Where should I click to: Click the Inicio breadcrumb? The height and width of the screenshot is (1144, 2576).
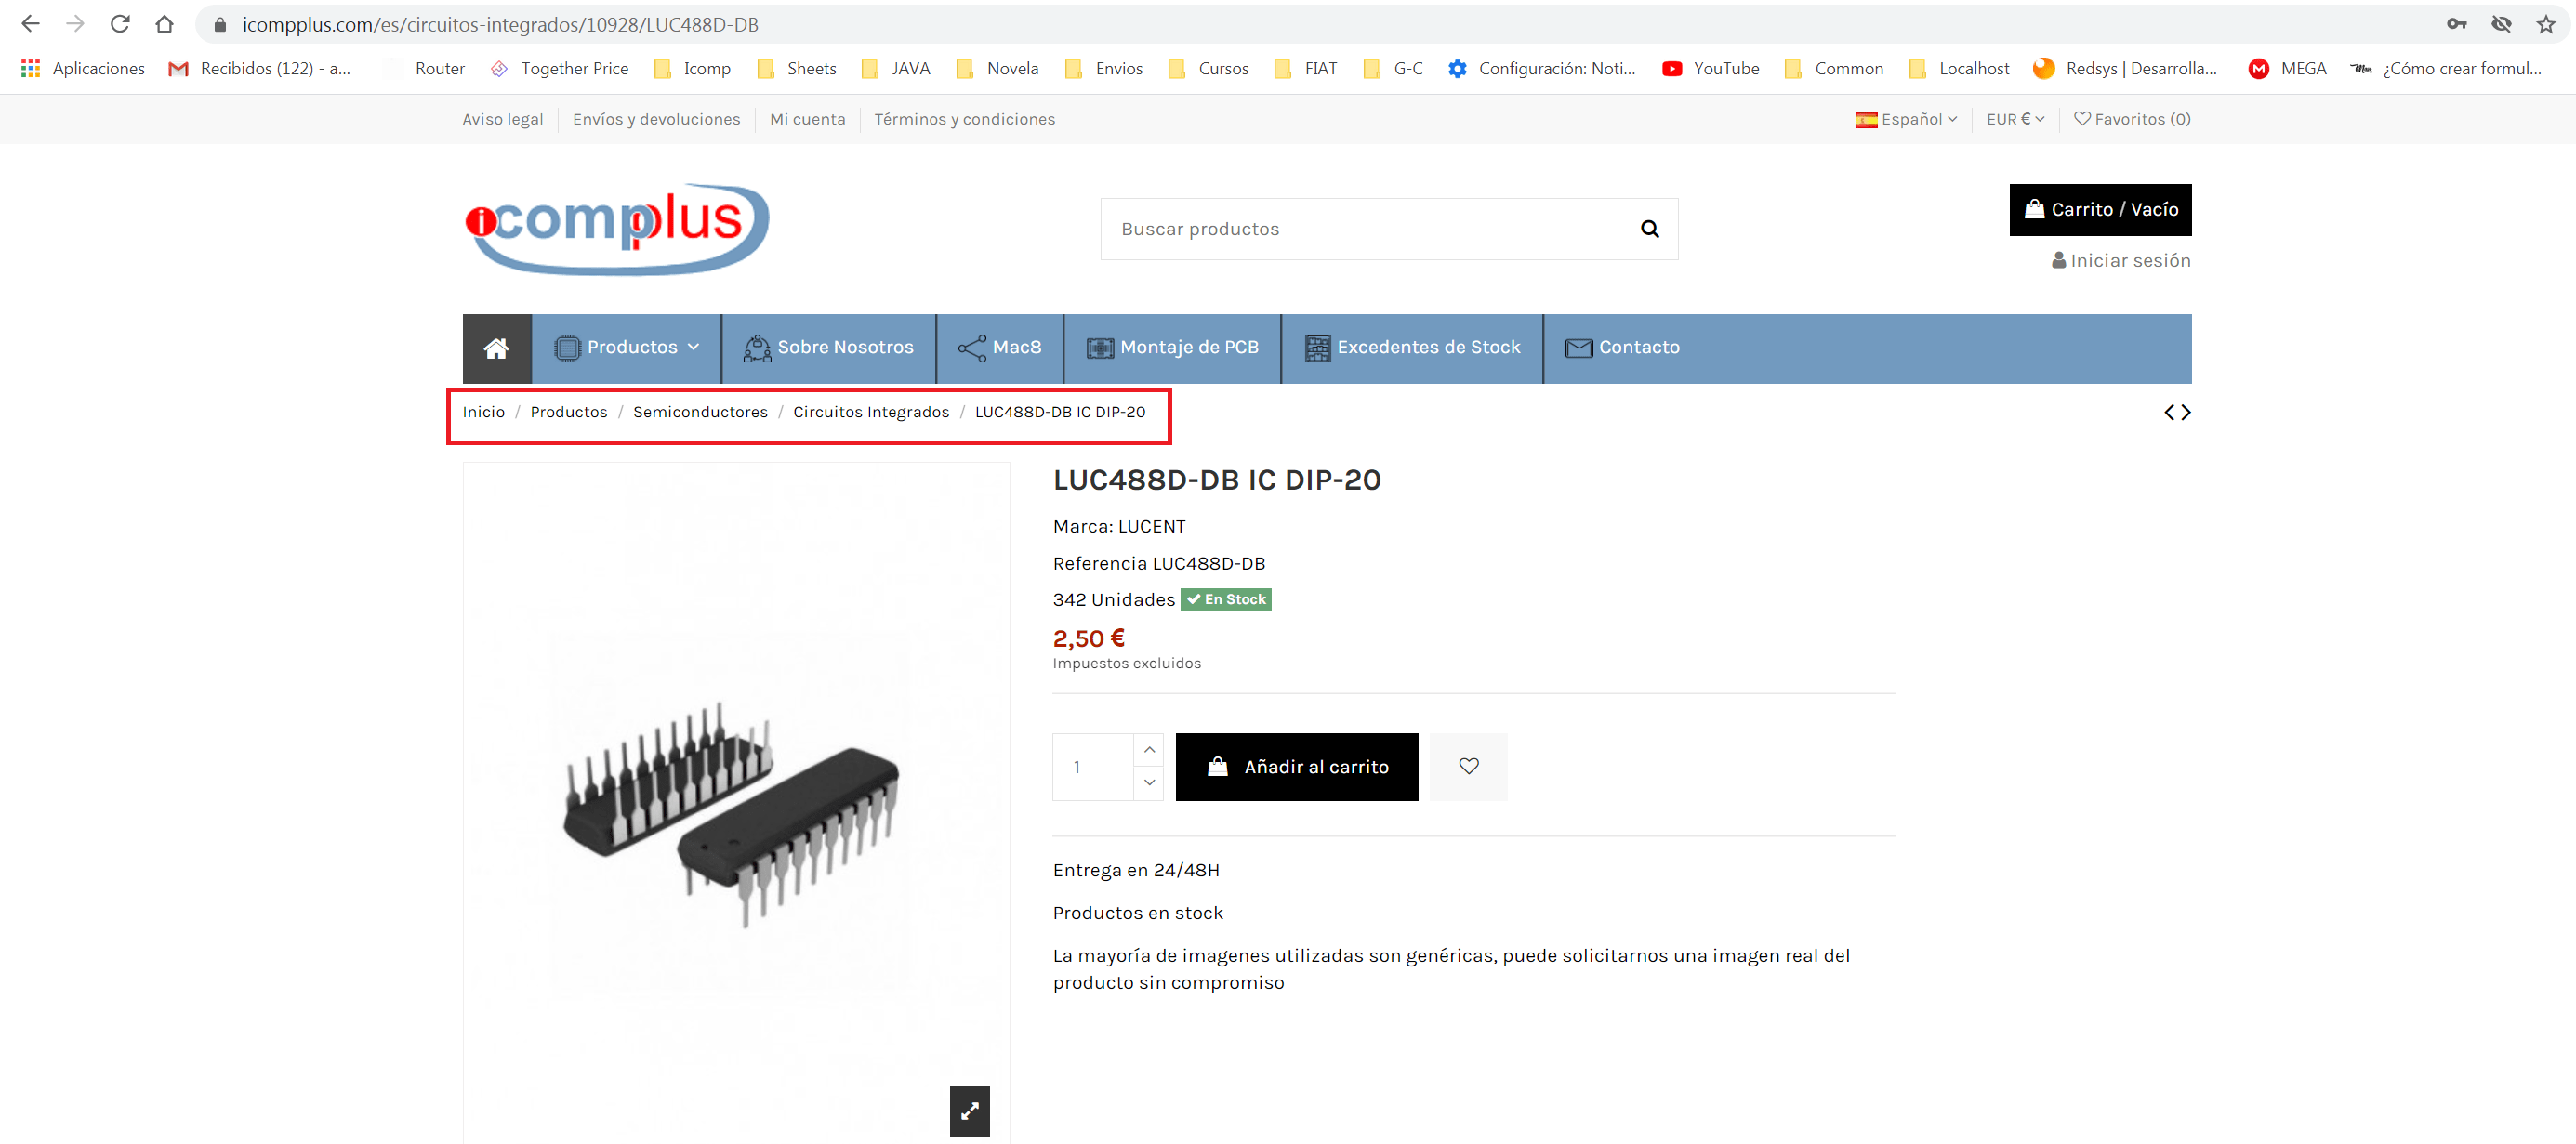coord(484,412)
